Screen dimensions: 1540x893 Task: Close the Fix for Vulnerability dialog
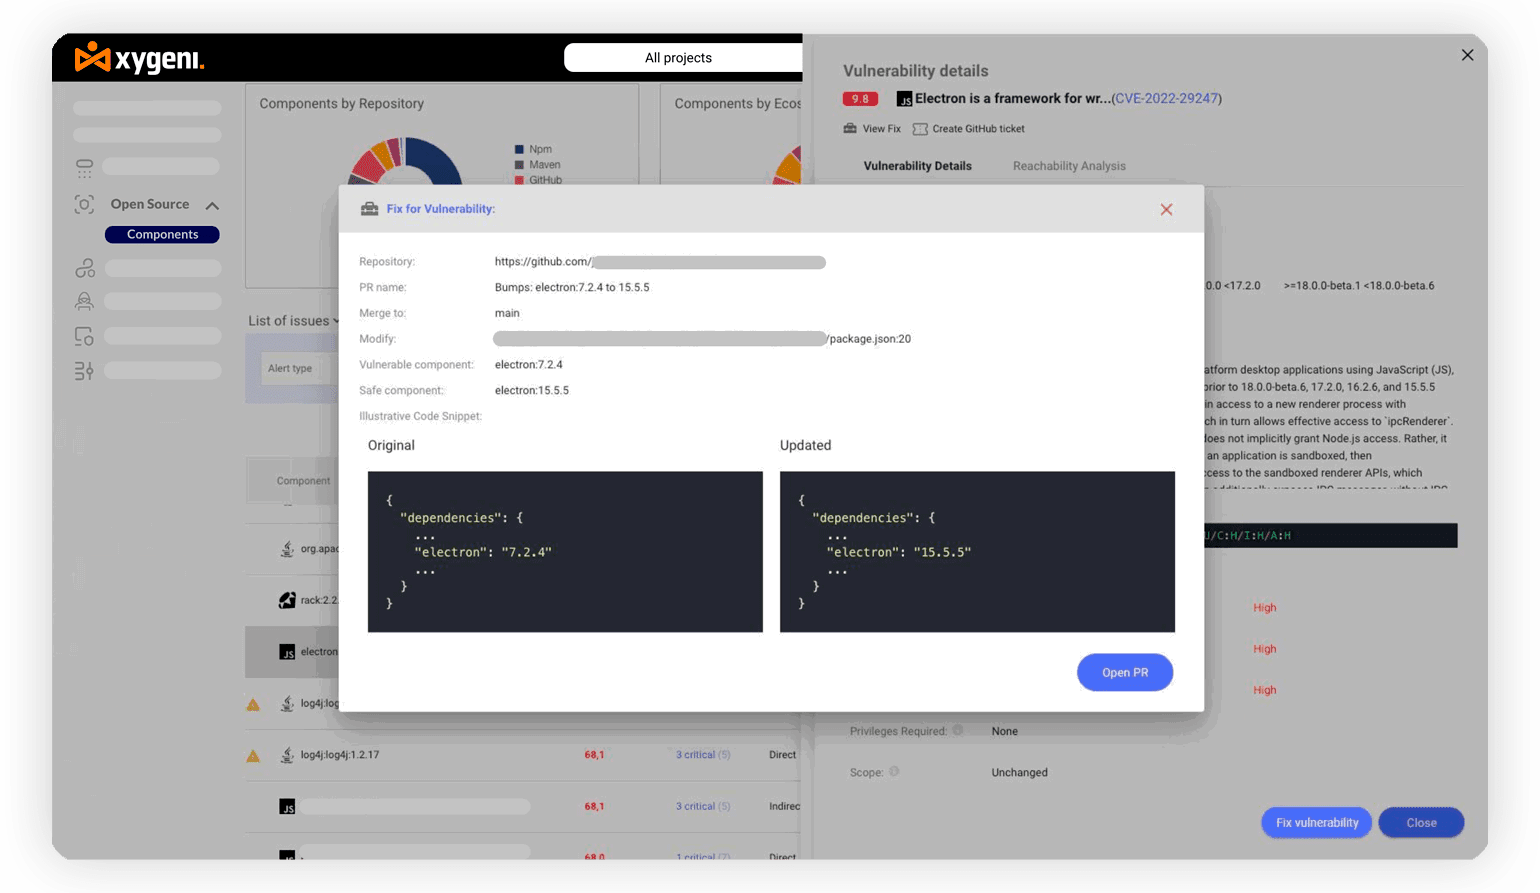click(x=1166, y=209)
